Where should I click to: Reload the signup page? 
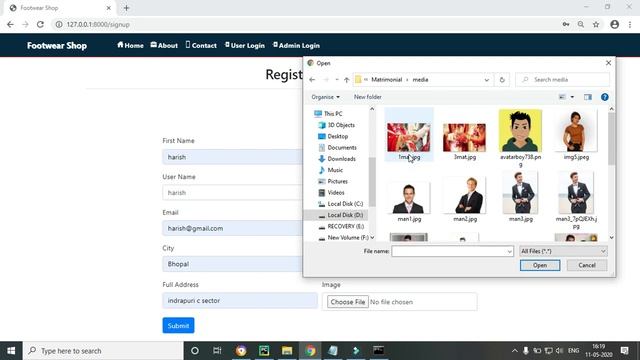[40, 24]
